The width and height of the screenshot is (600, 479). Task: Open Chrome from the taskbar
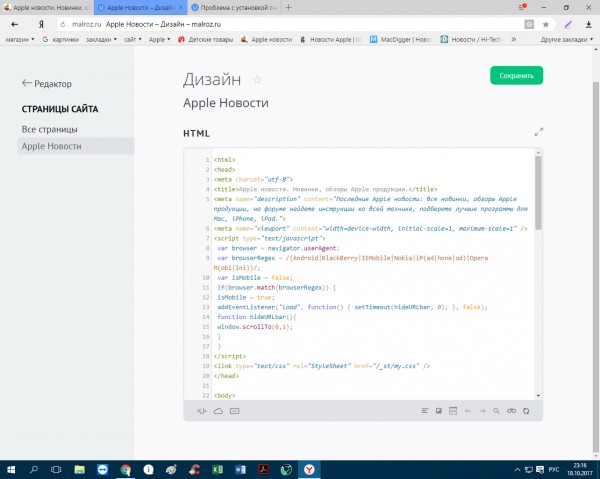click(126, 469)
